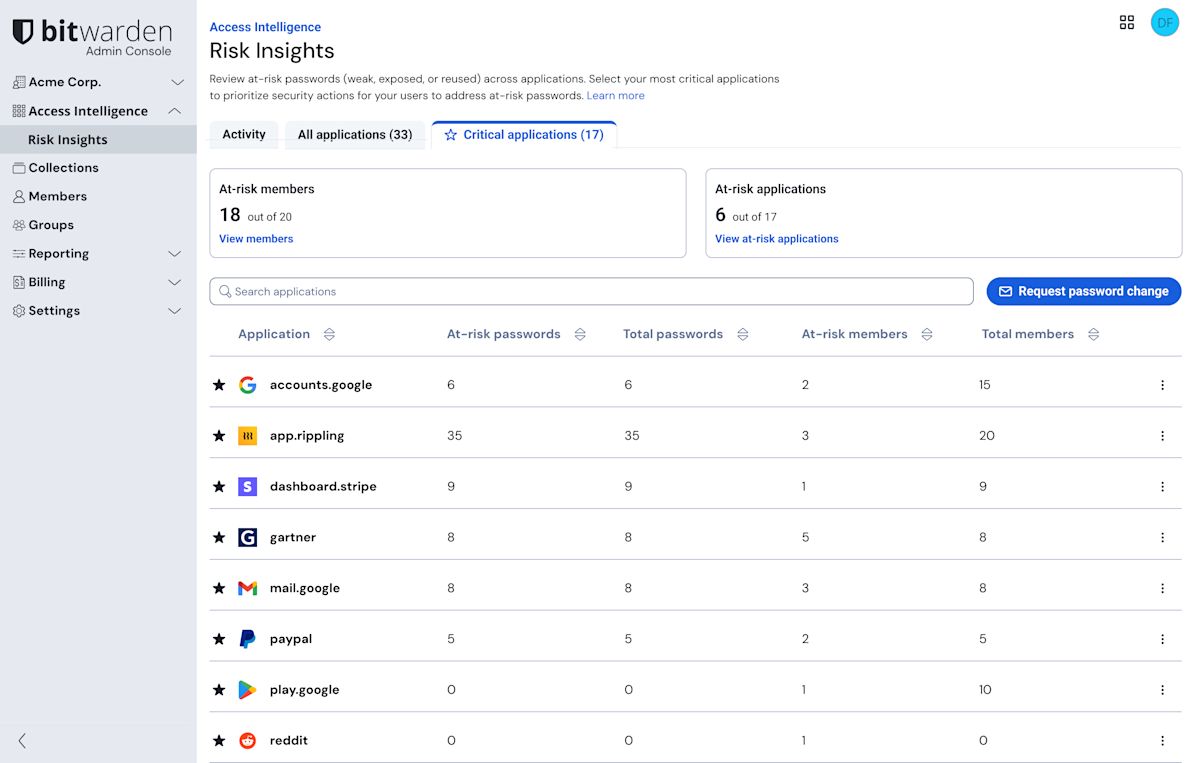The height and width of the screenshot is (763, 1200).
Task: Collapse sidebar using bottom chevron arrow
Action: tap(22, 741)
